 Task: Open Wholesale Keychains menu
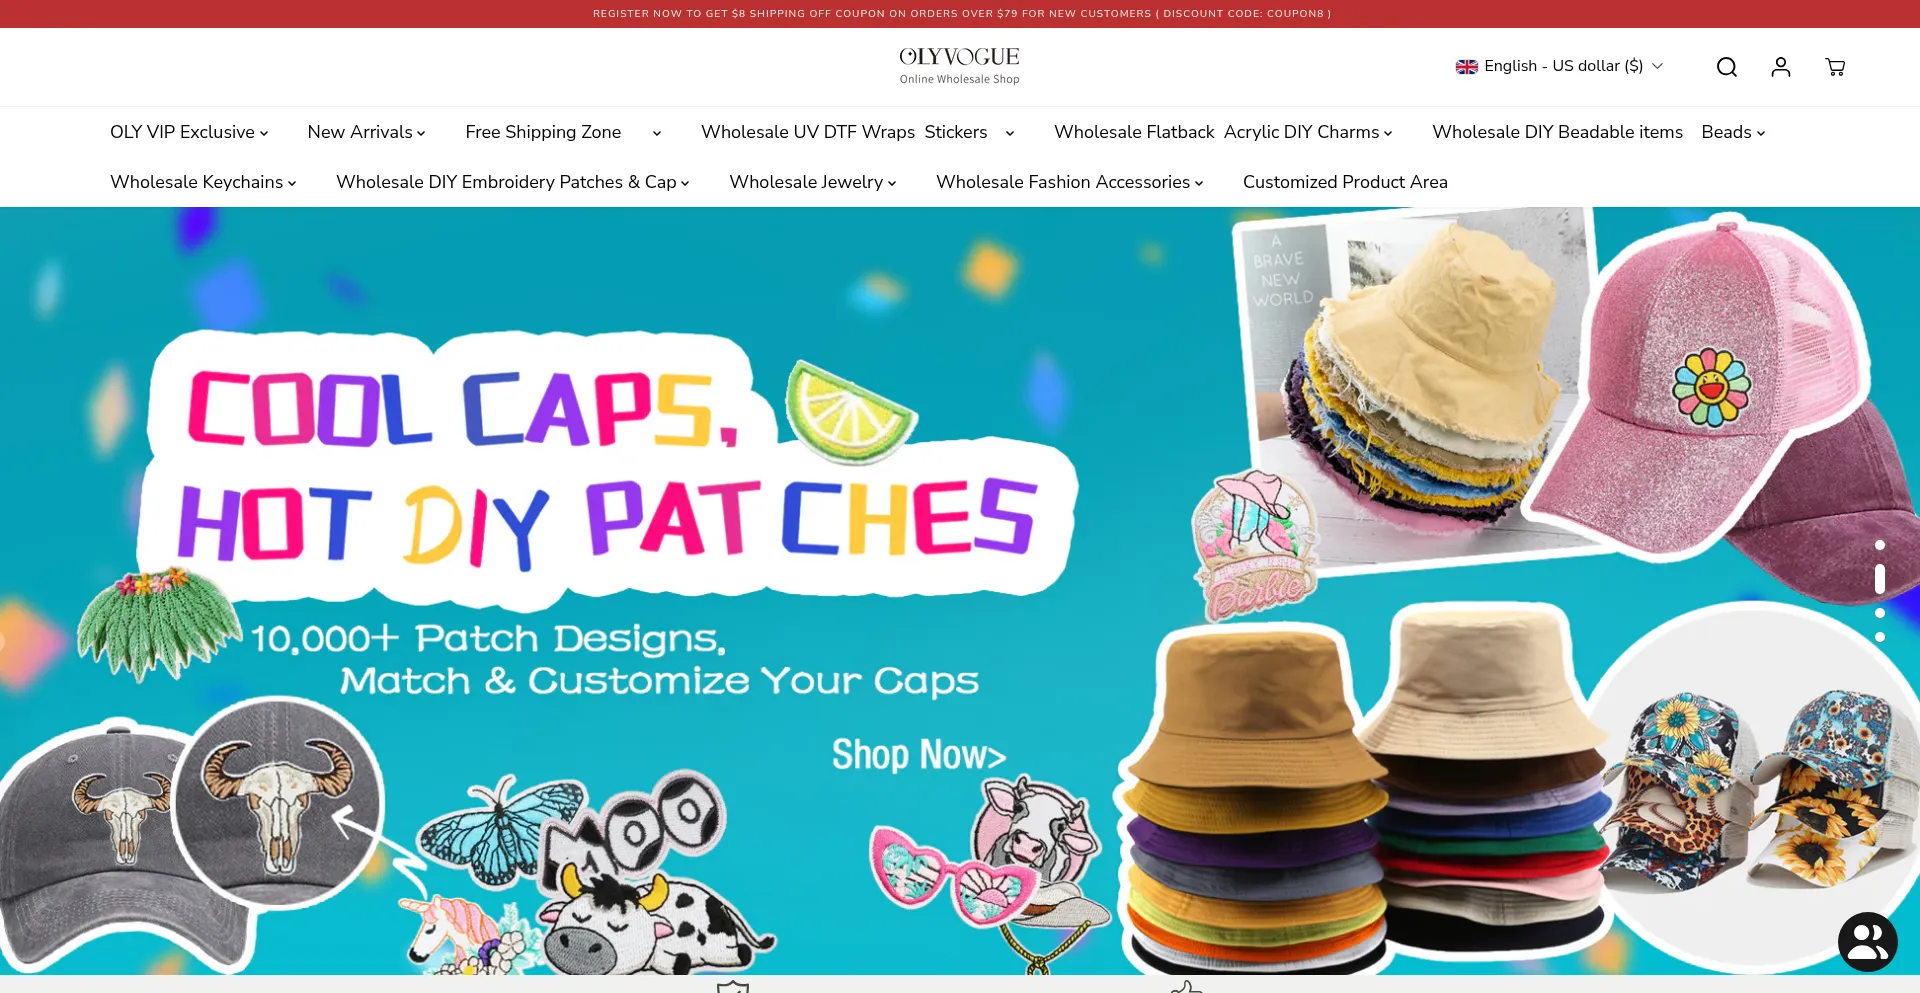point(203,182)
